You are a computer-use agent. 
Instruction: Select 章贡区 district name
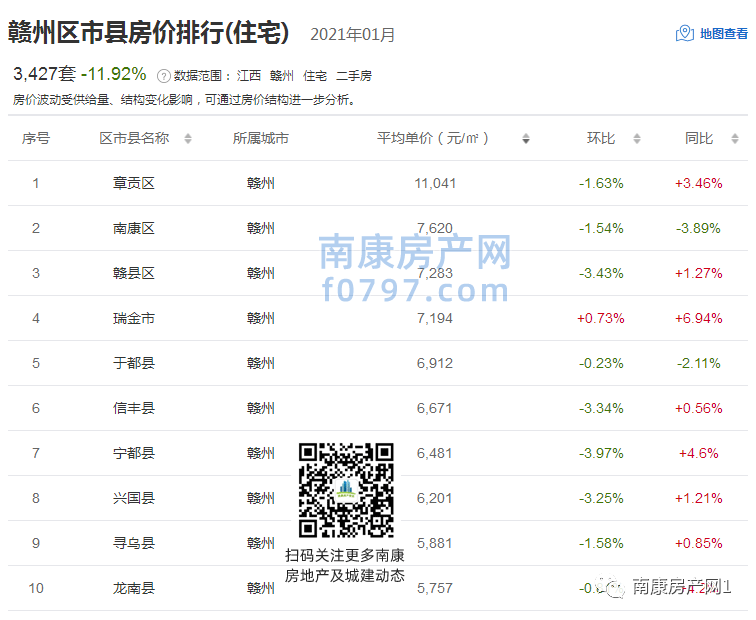click(134, 183)
